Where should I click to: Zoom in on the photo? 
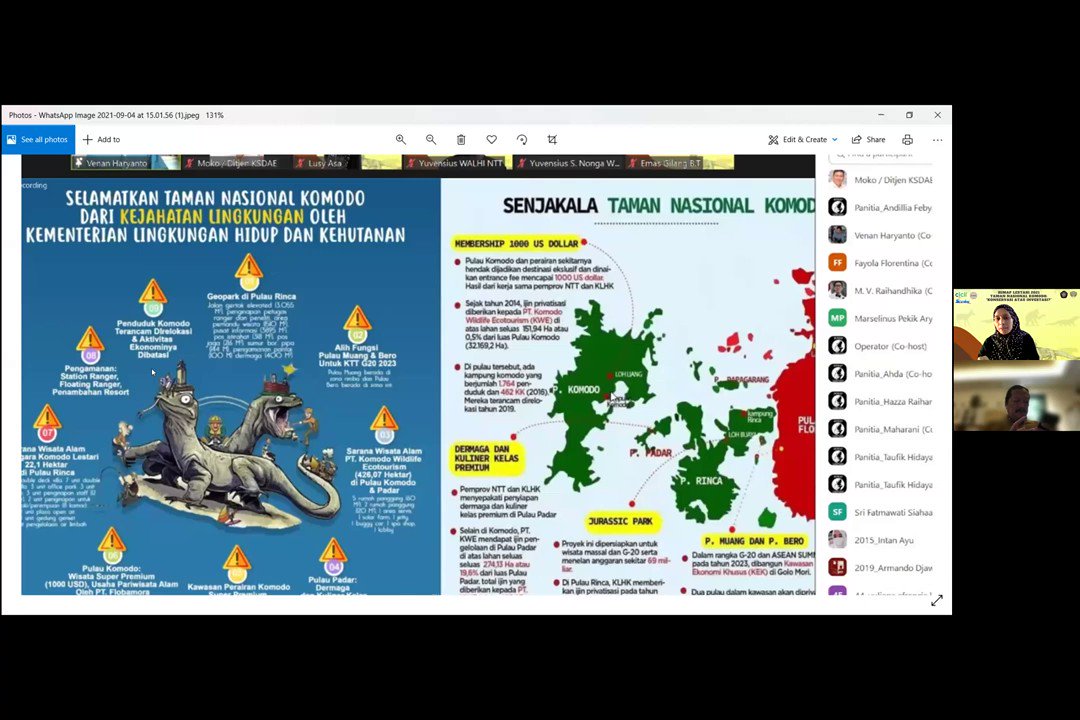coord(401,140)
